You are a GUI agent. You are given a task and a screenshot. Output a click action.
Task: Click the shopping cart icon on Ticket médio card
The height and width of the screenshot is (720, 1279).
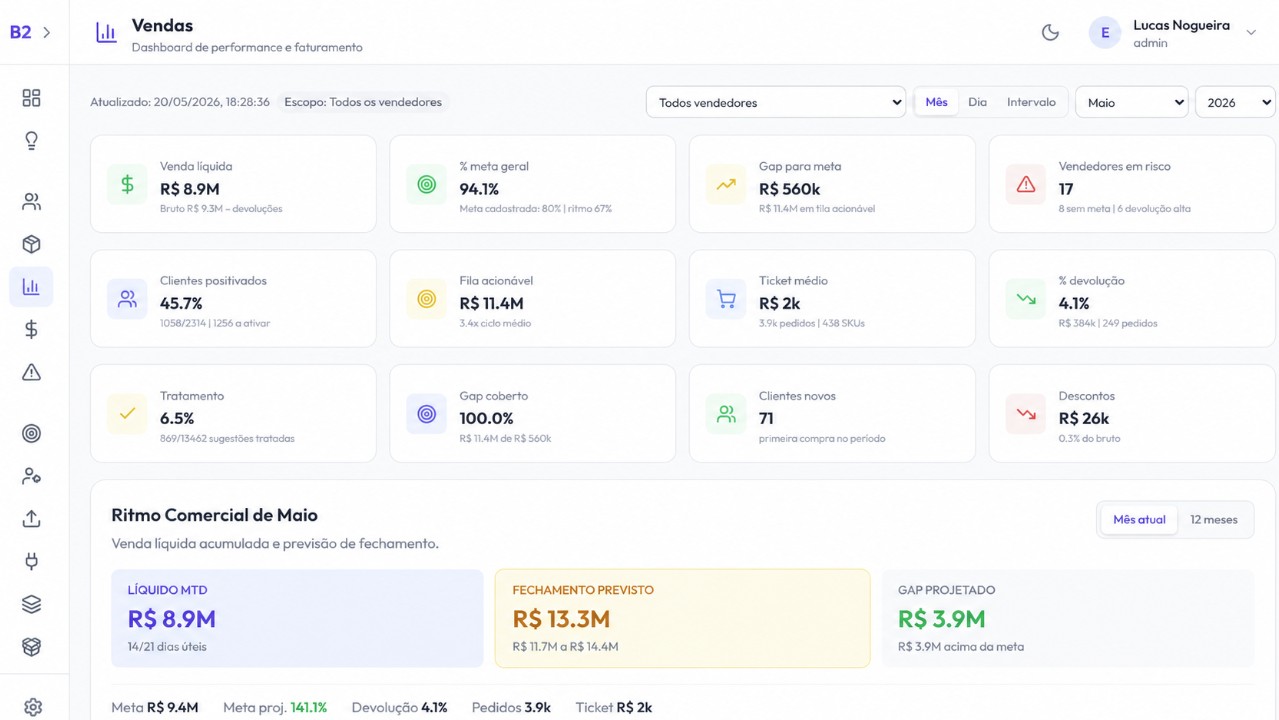tap(726, 299)
